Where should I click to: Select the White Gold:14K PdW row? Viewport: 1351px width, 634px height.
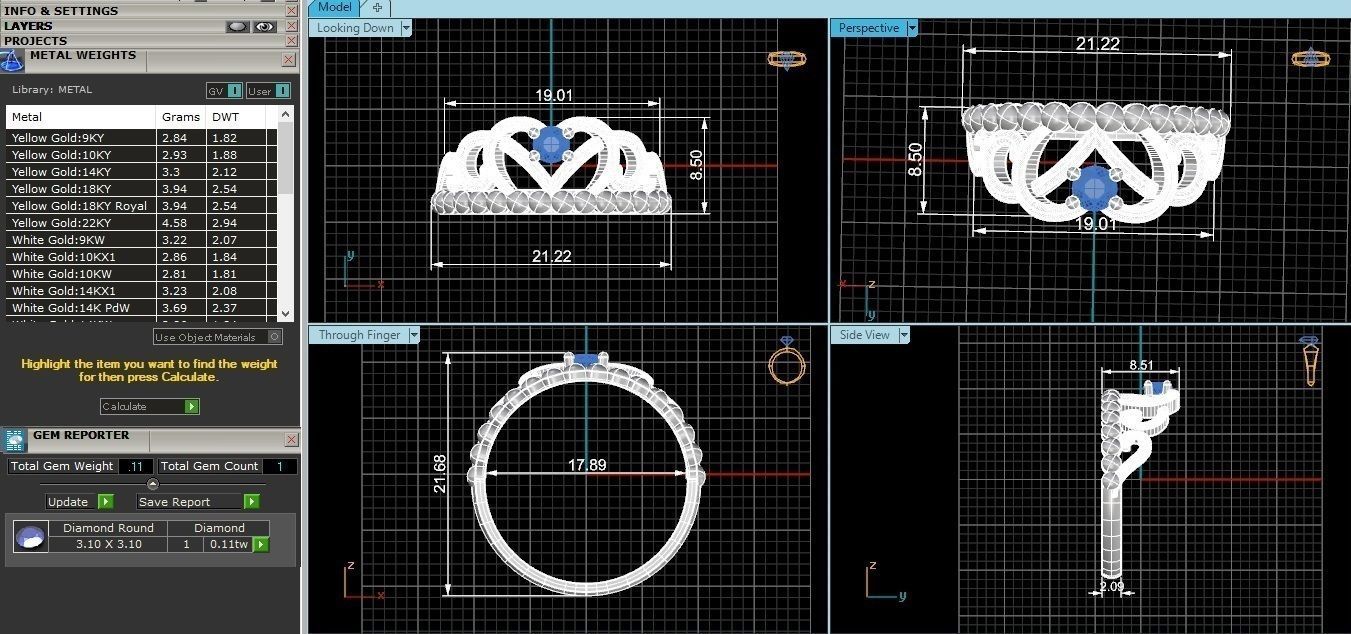142,308
